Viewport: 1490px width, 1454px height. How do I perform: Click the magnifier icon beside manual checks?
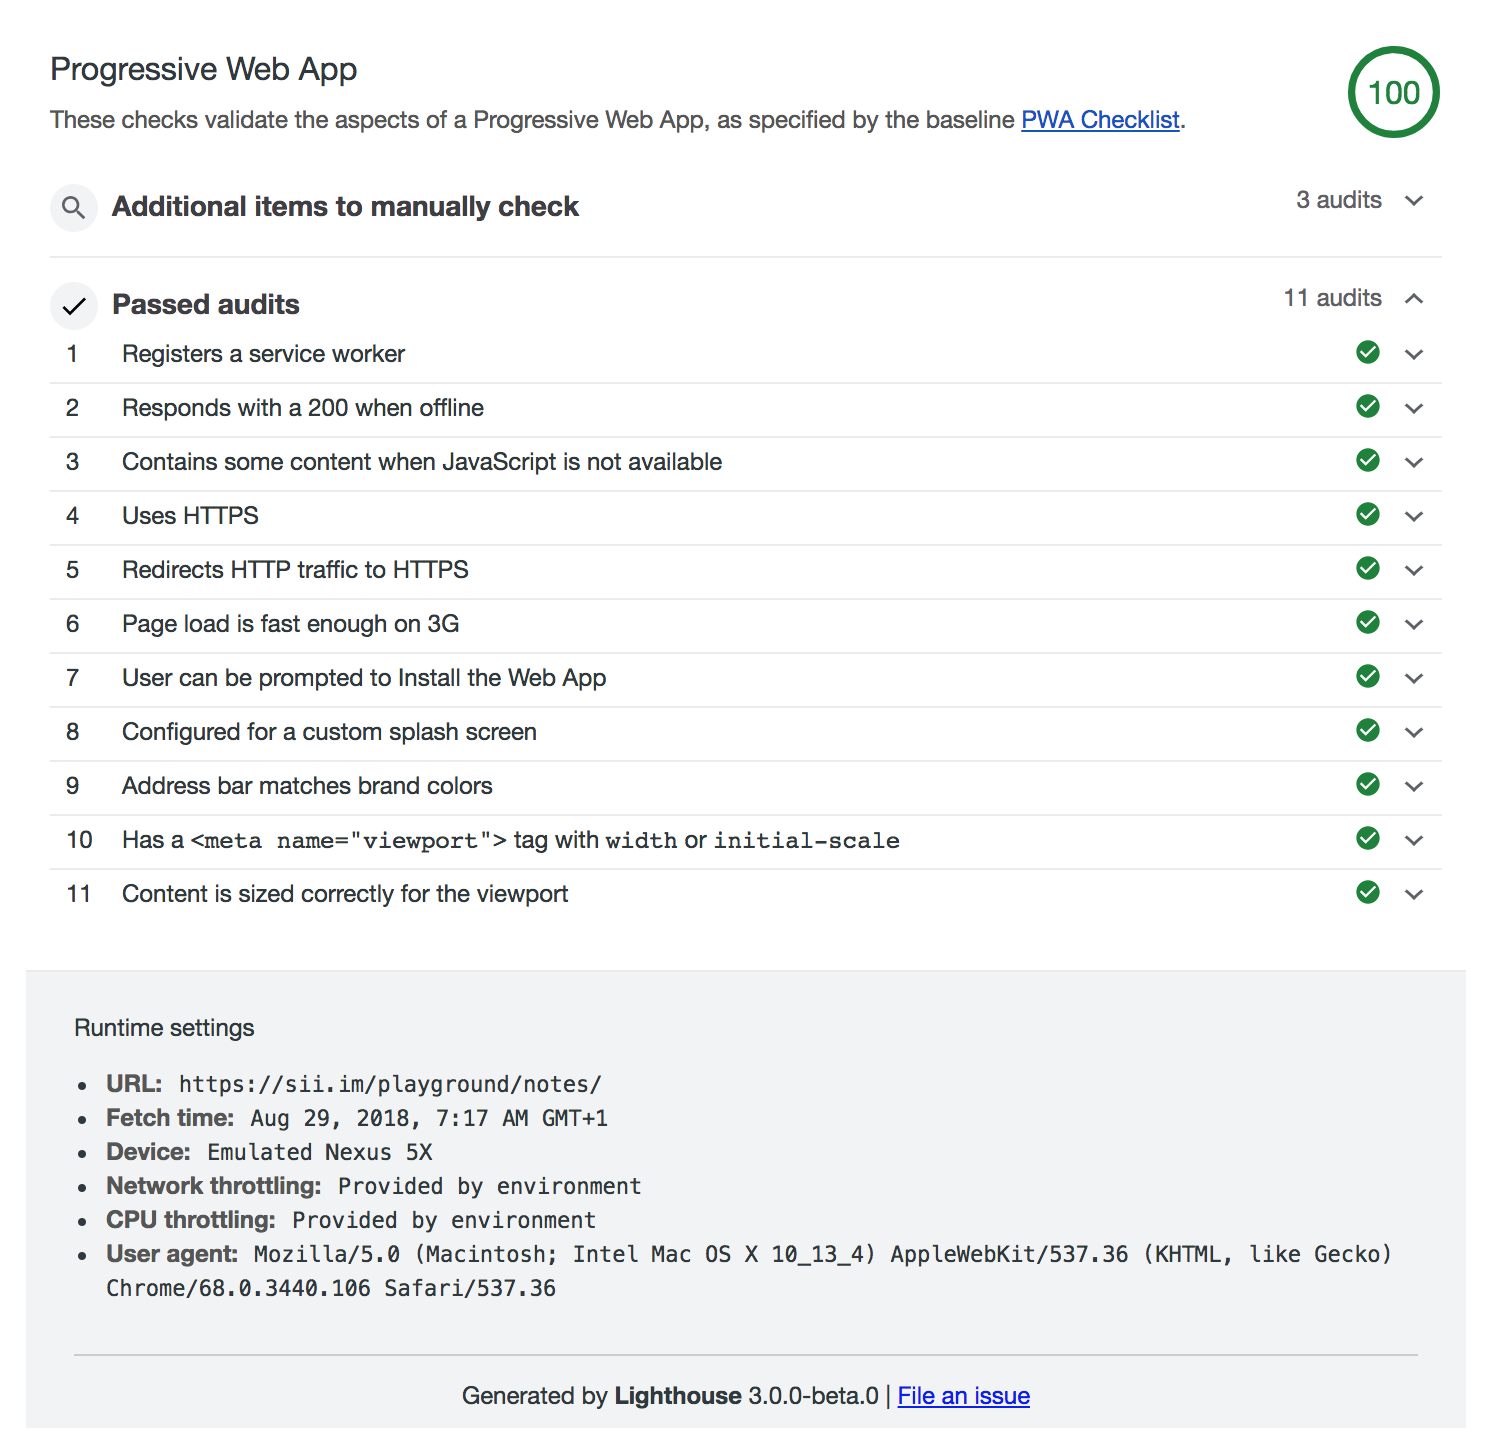(x=73, y=207)
